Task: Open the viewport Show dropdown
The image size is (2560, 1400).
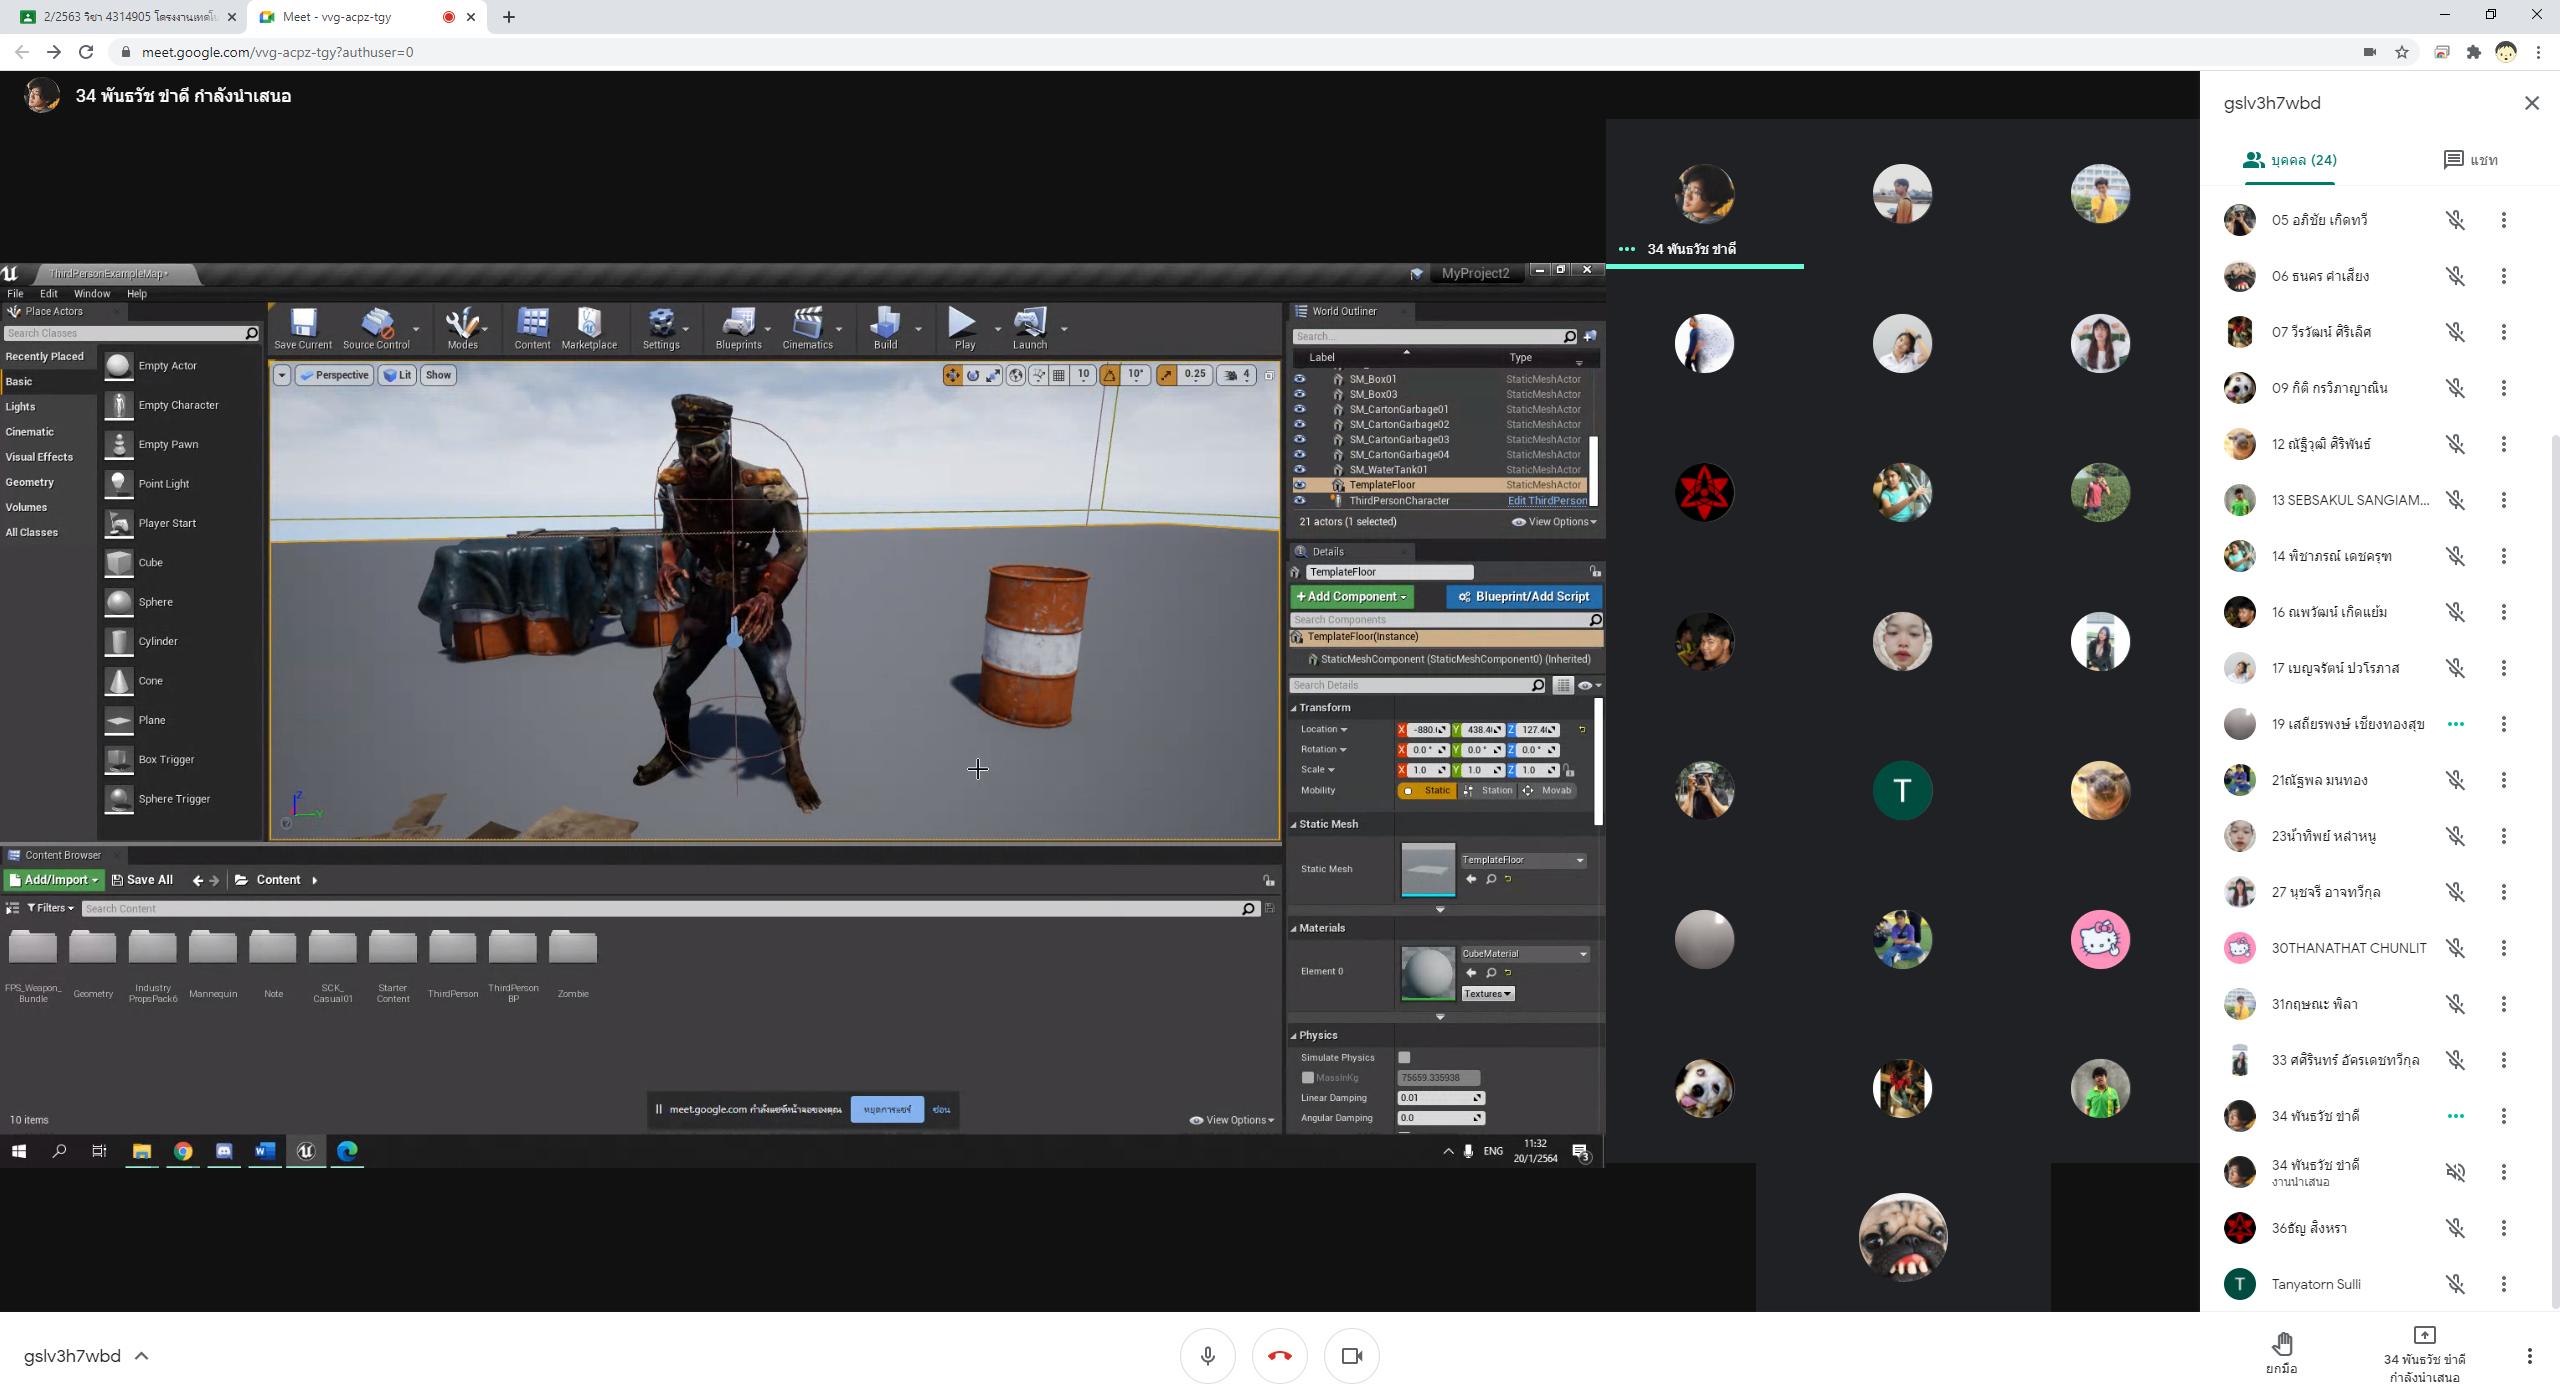Action: click(x=438, y=375)
